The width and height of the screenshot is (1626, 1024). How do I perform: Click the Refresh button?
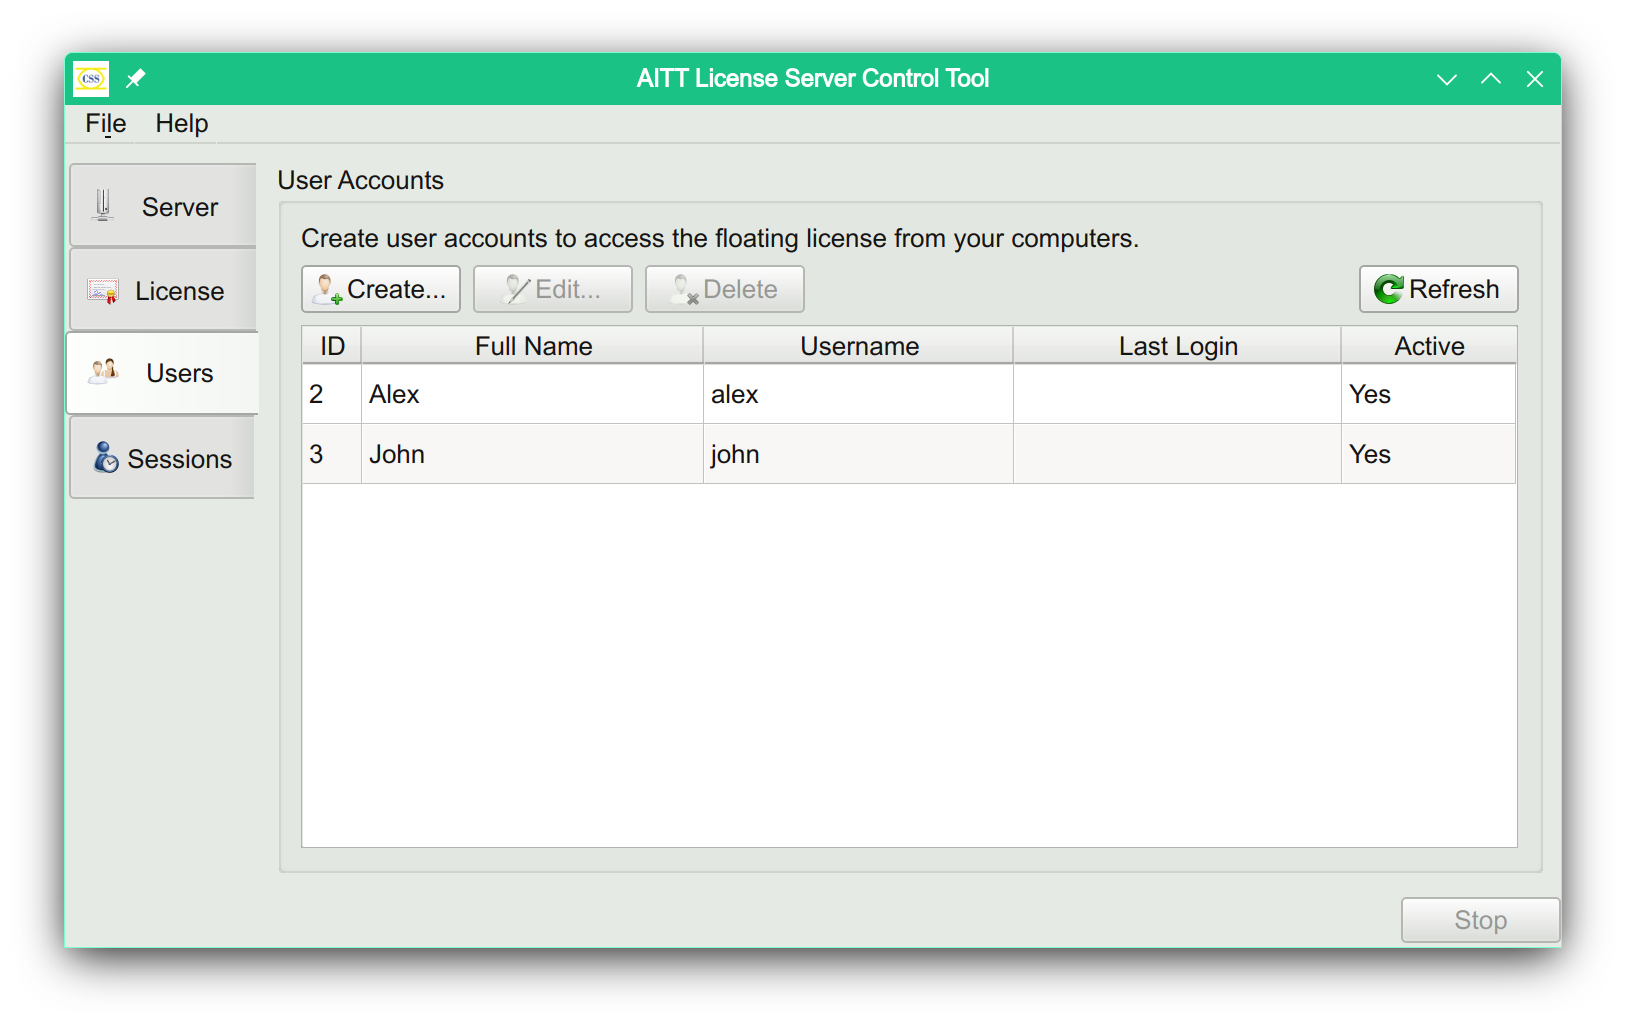point(1438,289)
